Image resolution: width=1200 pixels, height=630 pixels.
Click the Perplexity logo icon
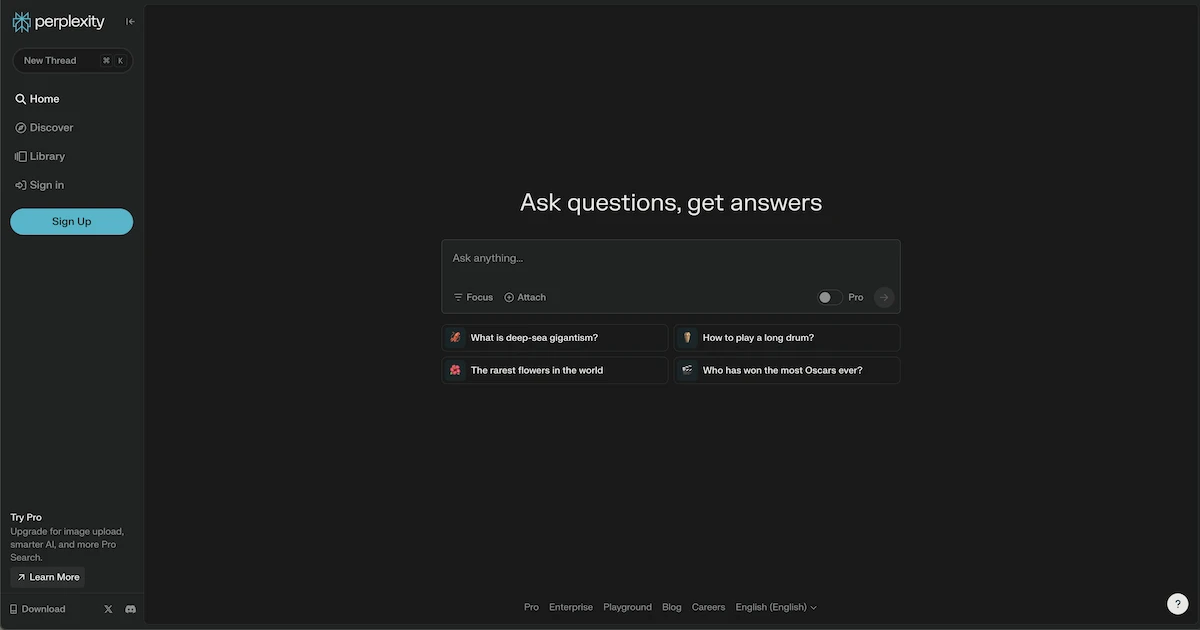coord(21,21)
